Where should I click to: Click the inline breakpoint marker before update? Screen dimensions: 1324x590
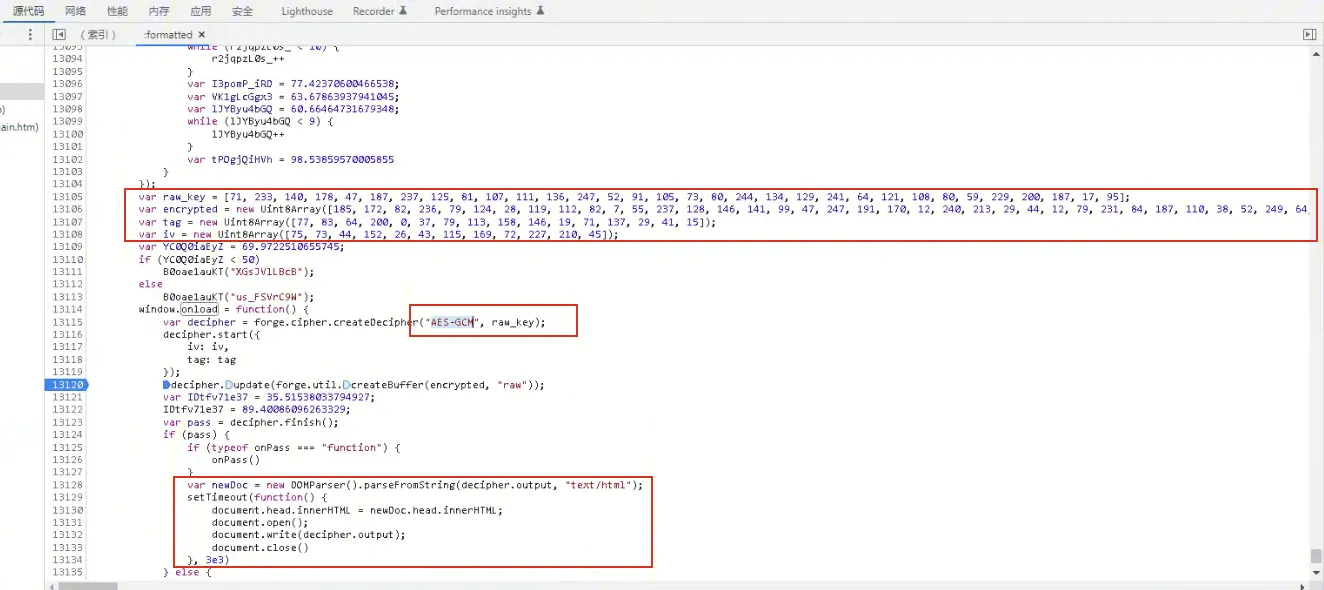pos(229,385)
